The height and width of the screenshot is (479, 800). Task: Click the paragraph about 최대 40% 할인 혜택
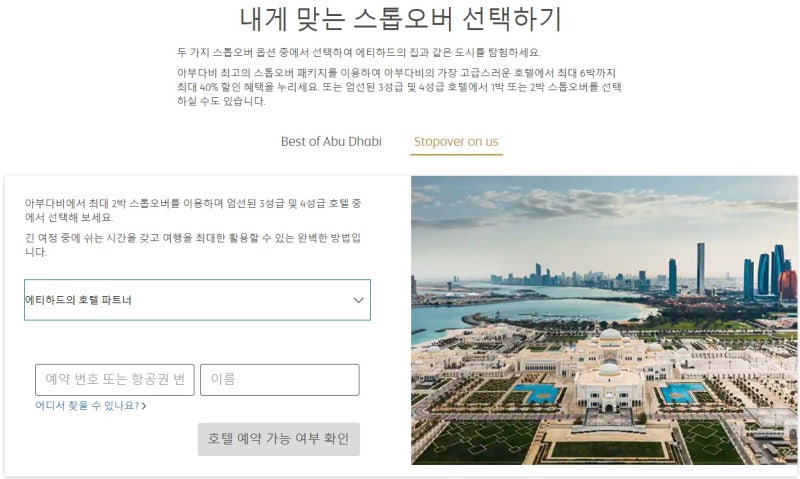tap(399, 87)
